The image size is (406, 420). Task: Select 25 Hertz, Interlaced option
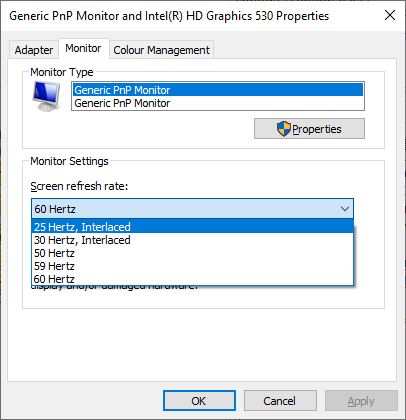[192, 227]
